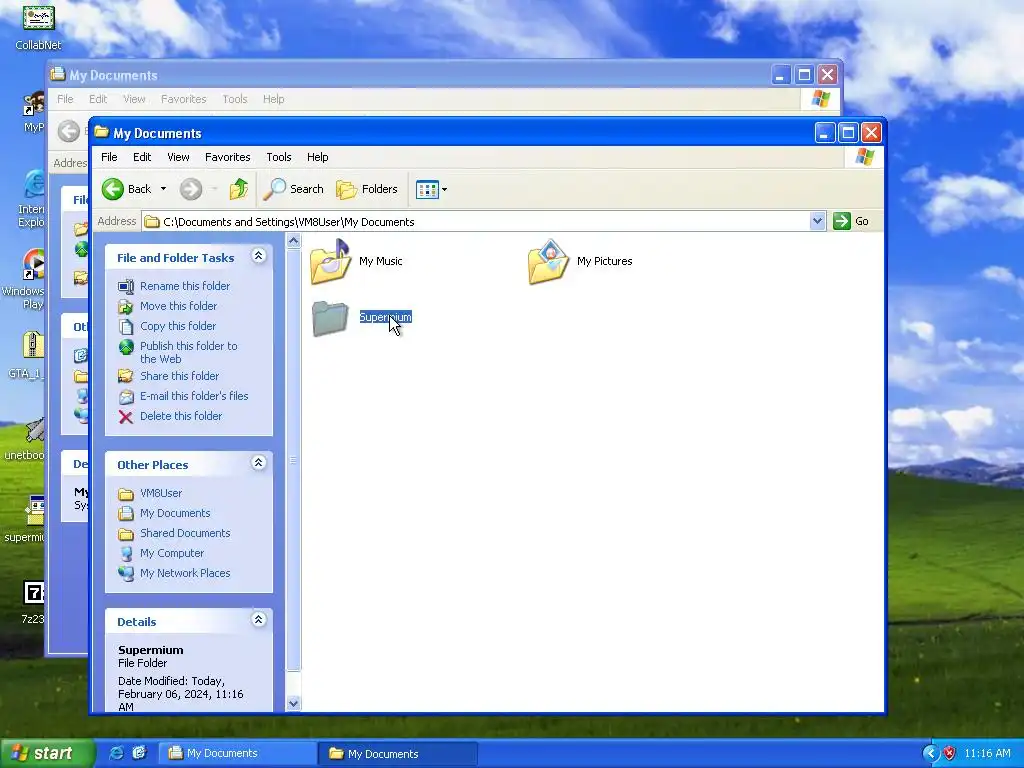The width and height of the screenshot is (1024, 768).
Task: Open My Computer in Other Places
Action: 172,553
